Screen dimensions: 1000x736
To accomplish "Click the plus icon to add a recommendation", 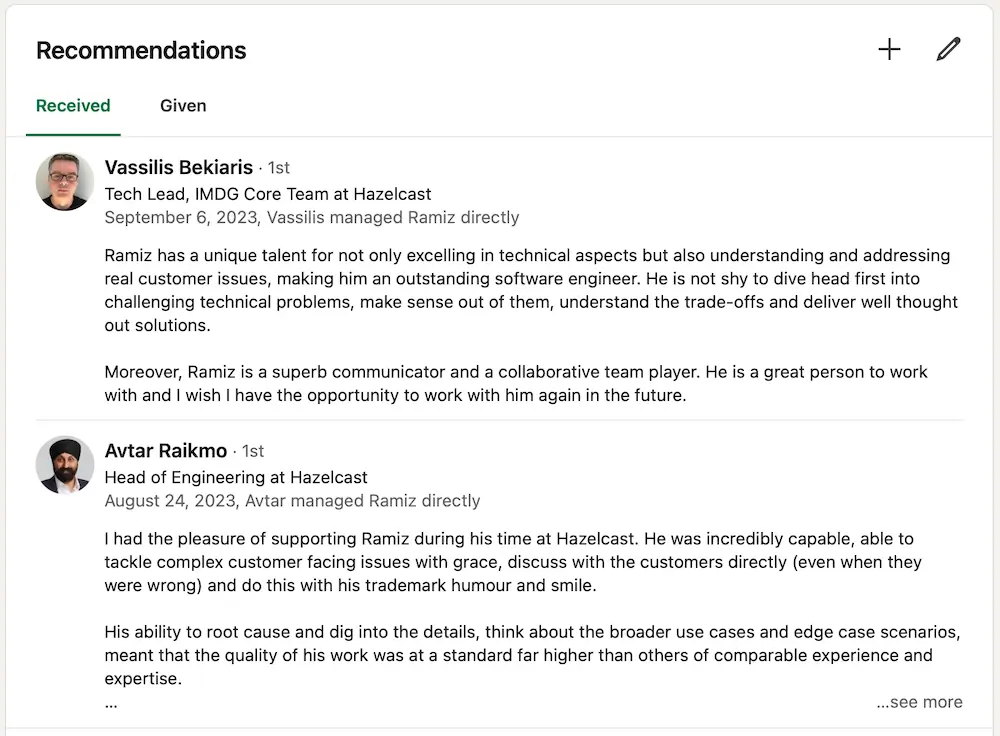I will point(889,48).
